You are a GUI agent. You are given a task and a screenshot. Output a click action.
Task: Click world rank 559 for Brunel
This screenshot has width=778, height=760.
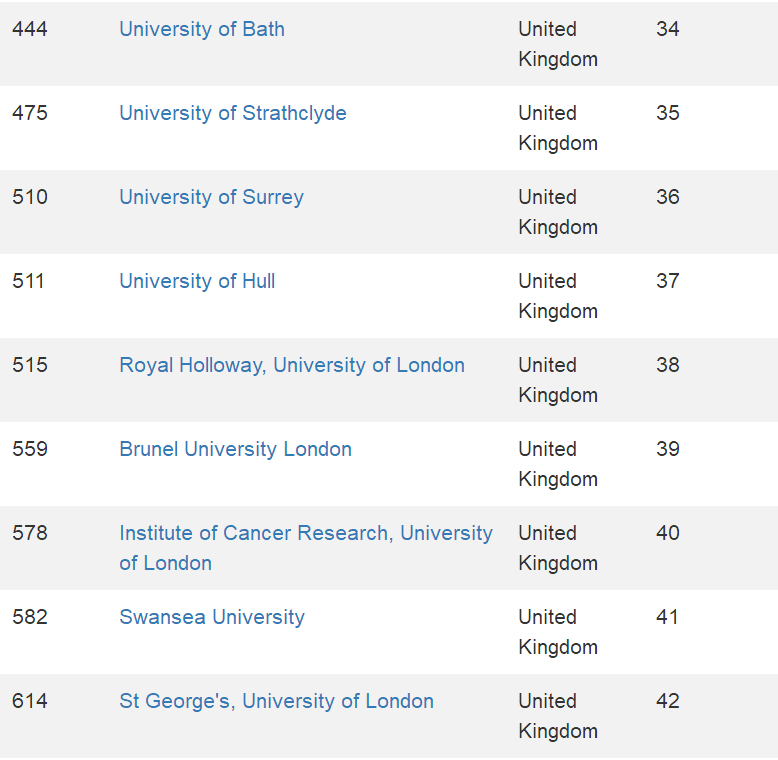pyautogui.click(x=30, y=449)
